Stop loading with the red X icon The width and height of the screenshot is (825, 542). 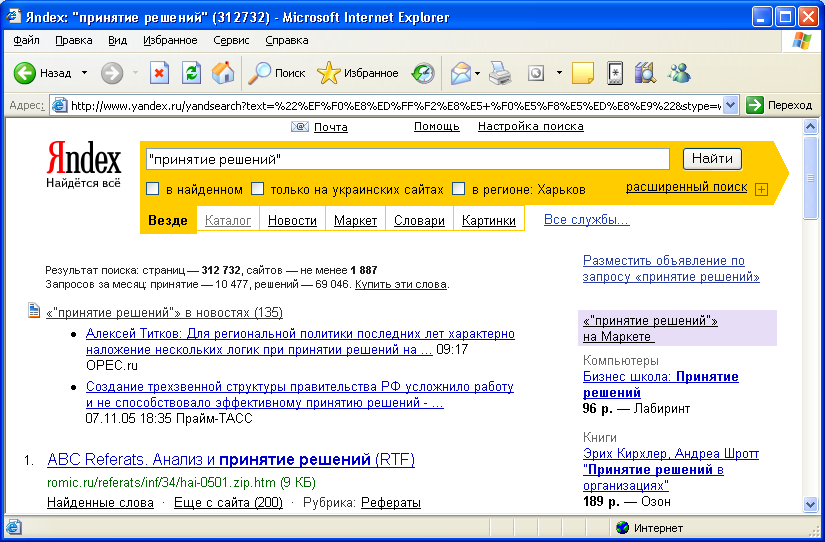point(159,73)
